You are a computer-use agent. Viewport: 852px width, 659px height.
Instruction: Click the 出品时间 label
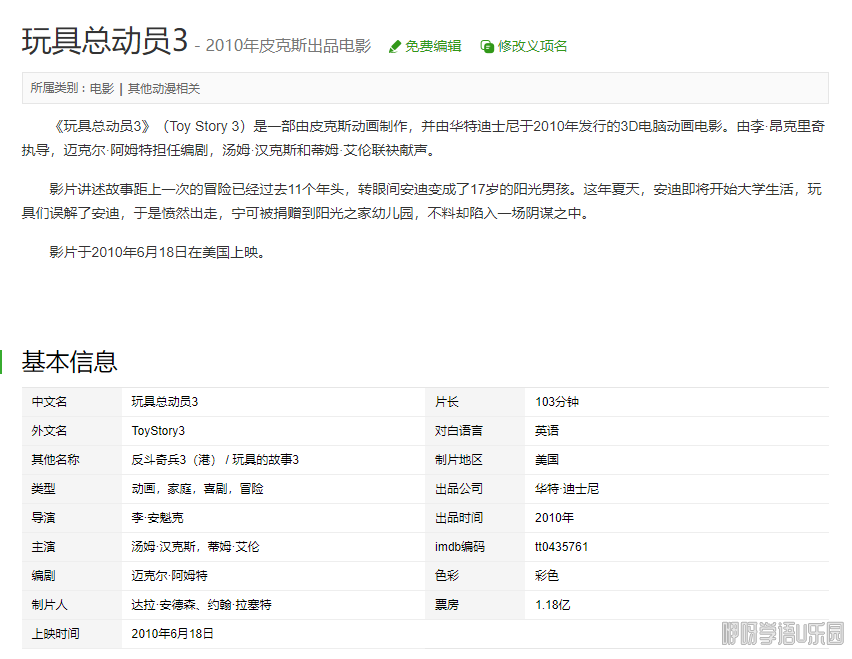(459, 518)
